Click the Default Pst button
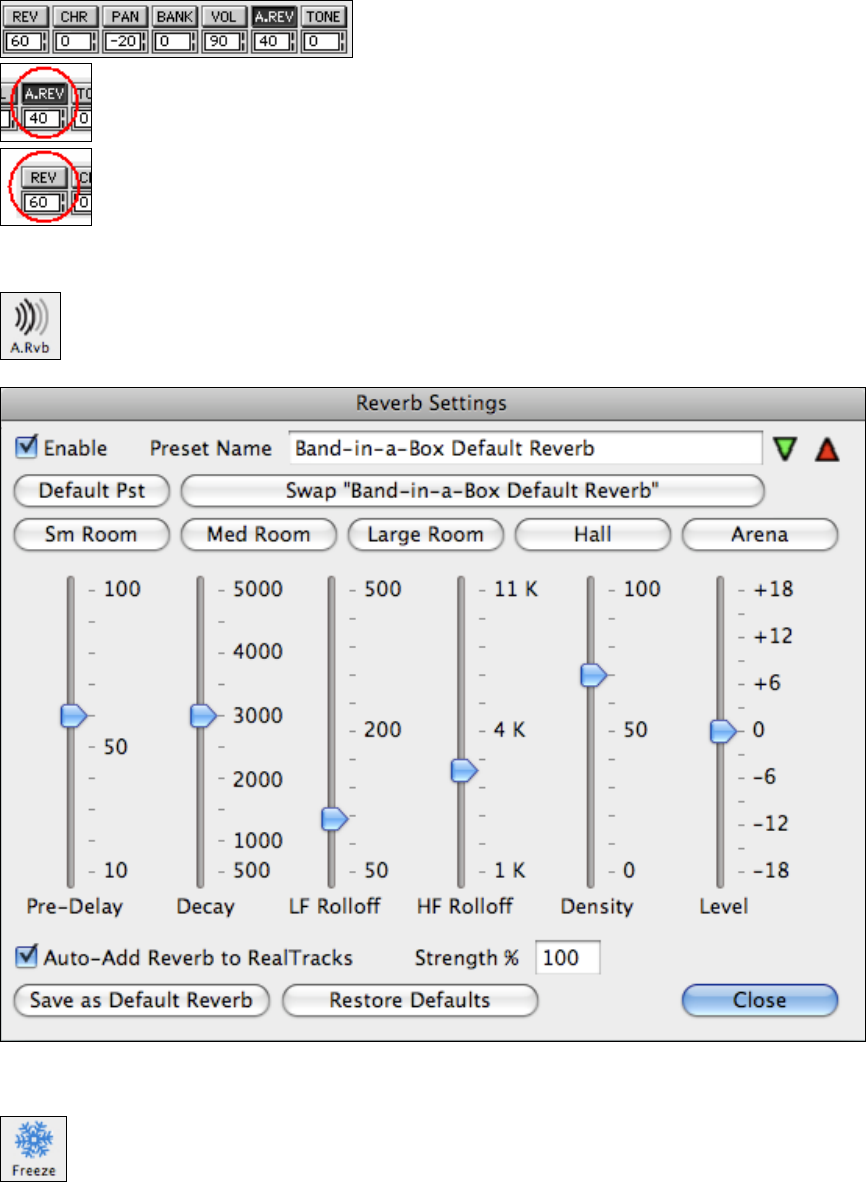The image size is (866, 1182). pyautogui.click(x=92, y=491)
